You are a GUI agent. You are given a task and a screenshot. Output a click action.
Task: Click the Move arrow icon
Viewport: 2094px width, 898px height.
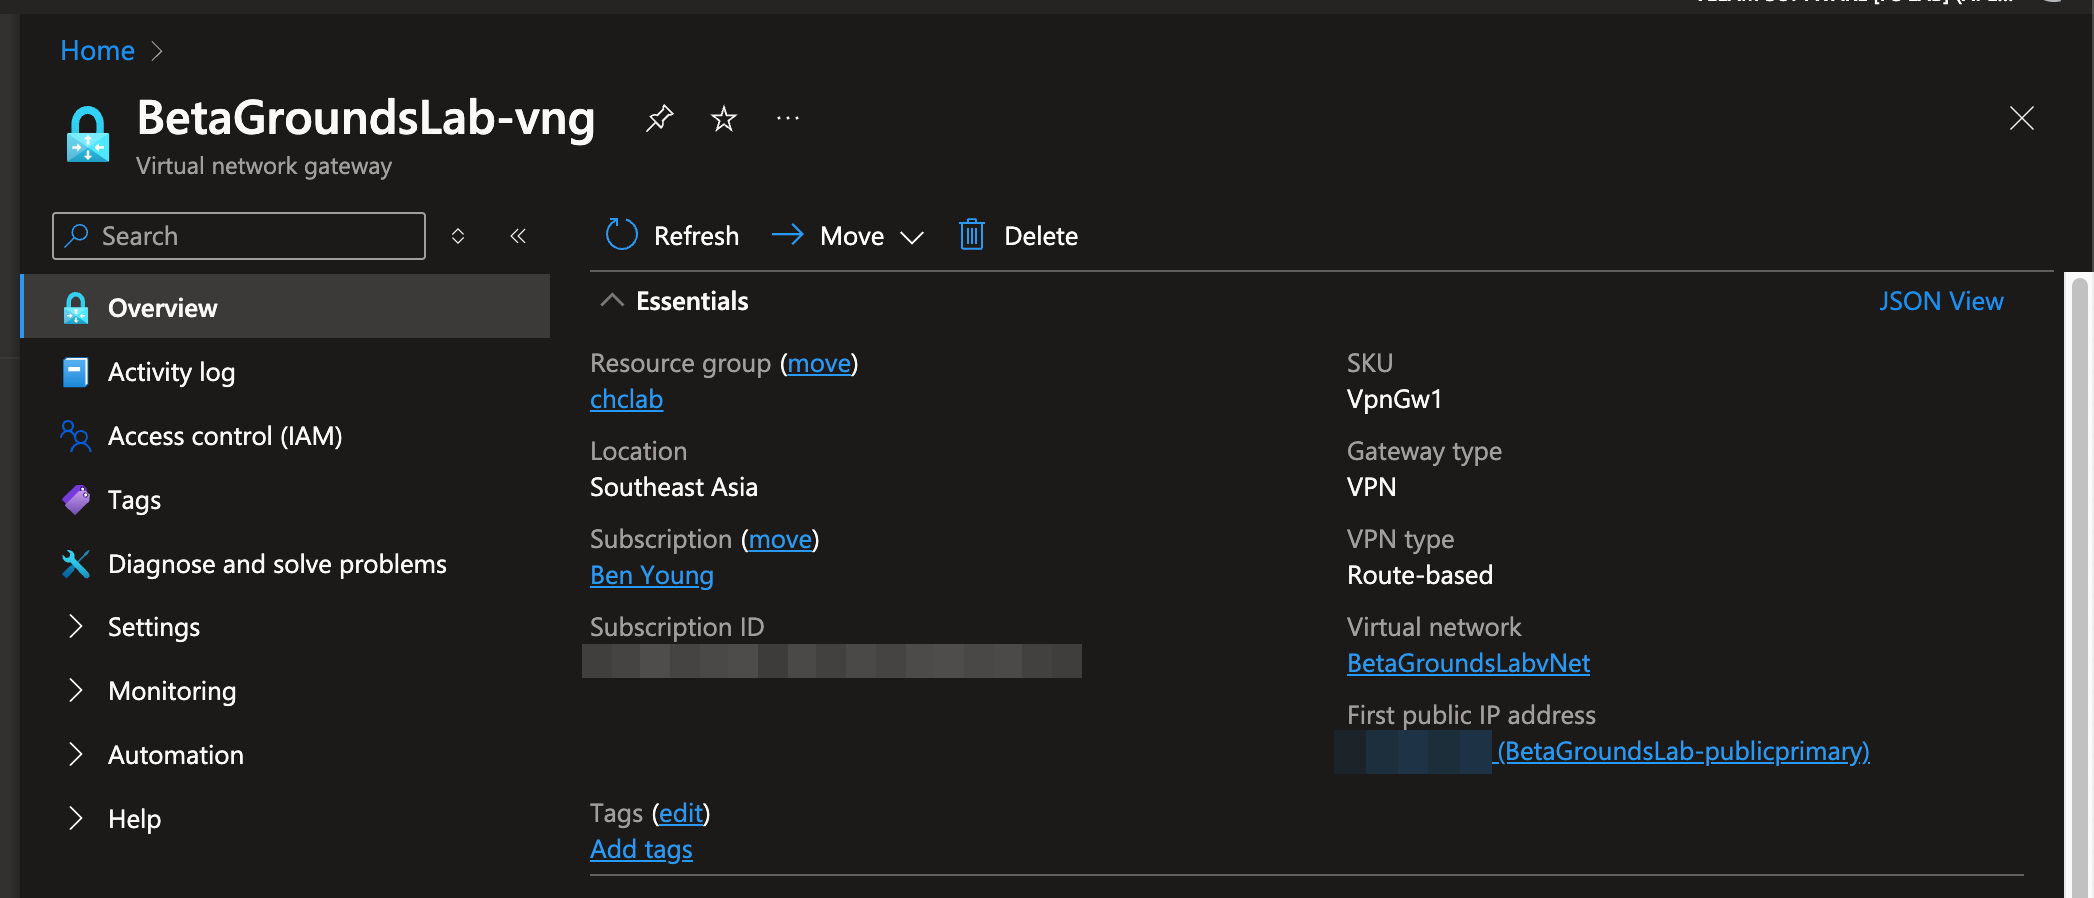click(788, 235)
